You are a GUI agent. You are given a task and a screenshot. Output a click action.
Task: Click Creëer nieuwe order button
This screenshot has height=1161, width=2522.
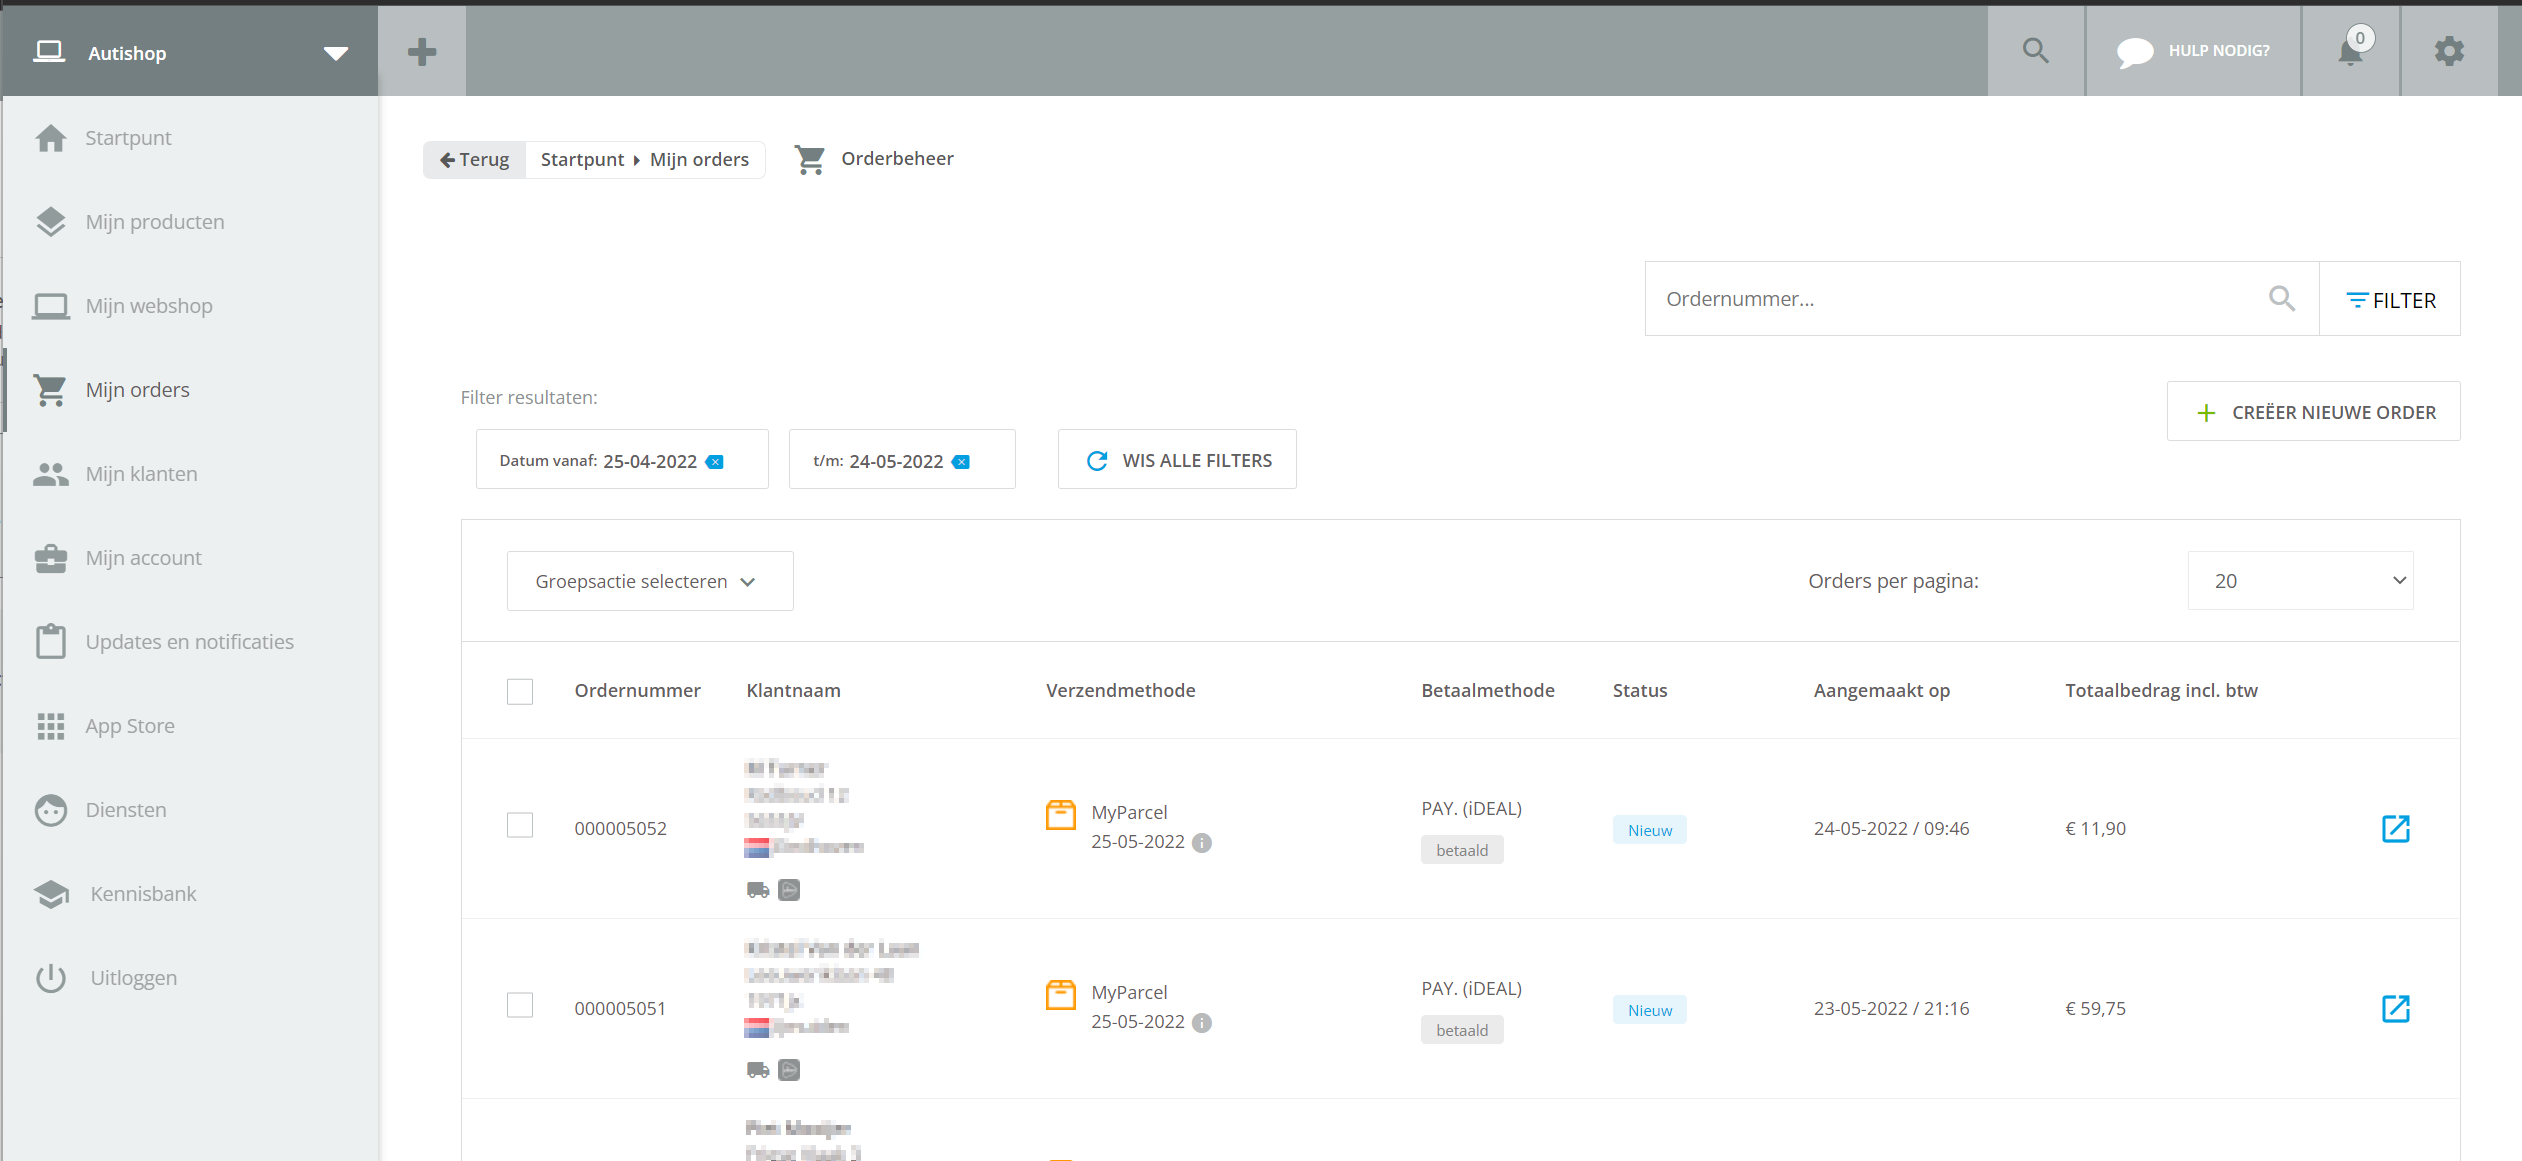point(2313,412)
